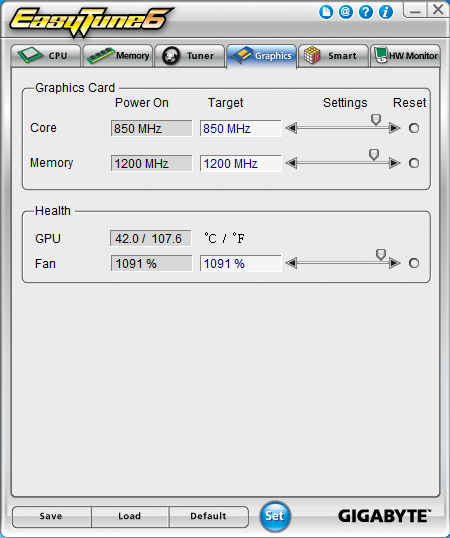450x538 pixels.
Task: Select the Memory reset radio button
Action: pos(414,163)
